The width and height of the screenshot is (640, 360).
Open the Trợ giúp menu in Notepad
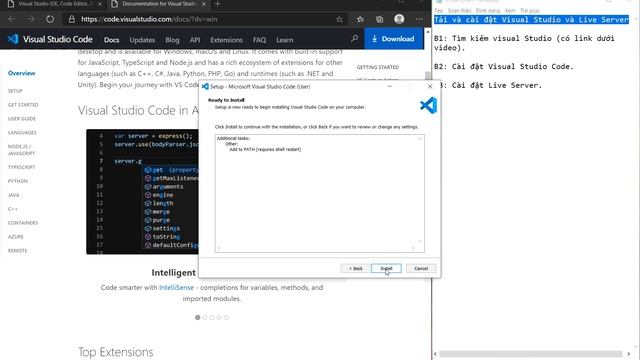pyautogui.click(x=530, y=11)
